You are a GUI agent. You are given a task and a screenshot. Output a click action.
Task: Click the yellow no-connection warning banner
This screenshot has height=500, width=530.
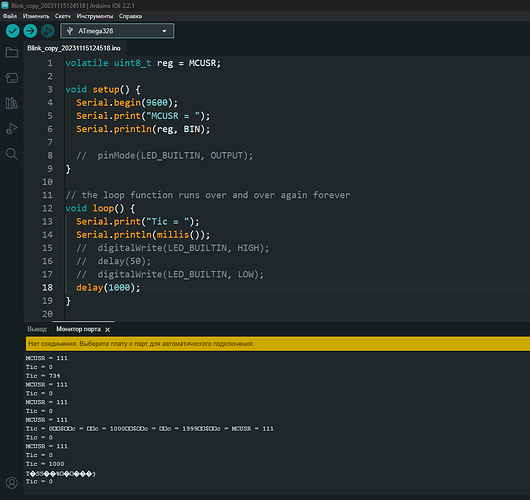278,344
